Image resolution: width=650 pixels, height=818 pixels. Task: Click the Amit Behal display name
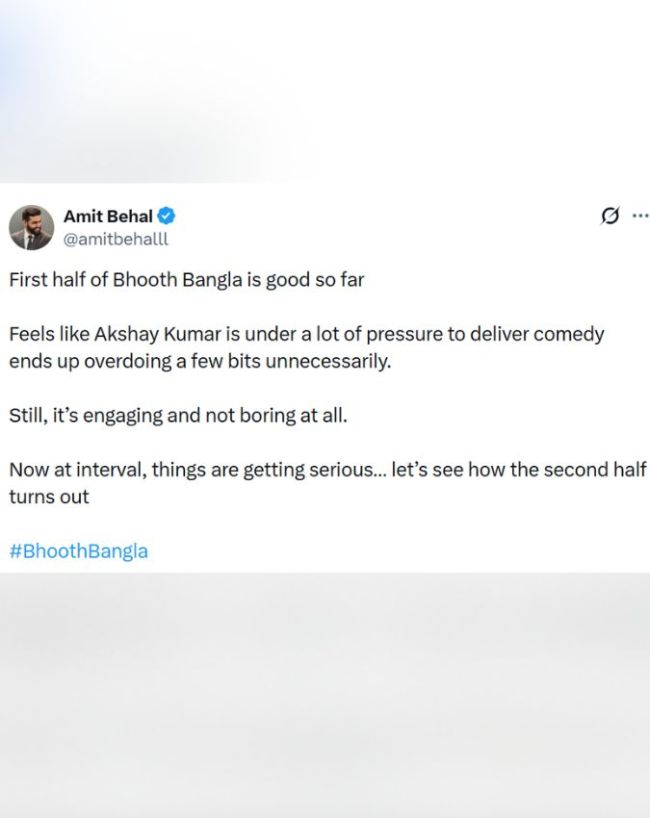(108, 216)
